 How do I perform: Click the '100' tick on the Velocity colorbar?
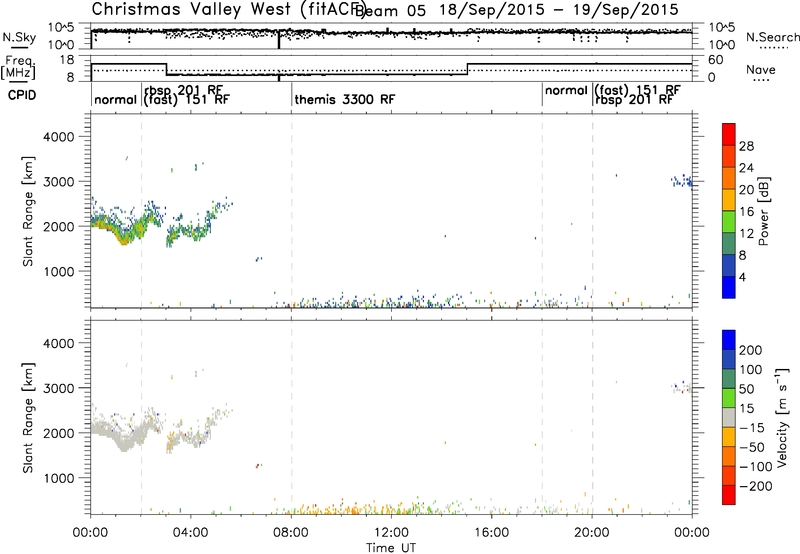pyautogui.click(x=751, y=369)
